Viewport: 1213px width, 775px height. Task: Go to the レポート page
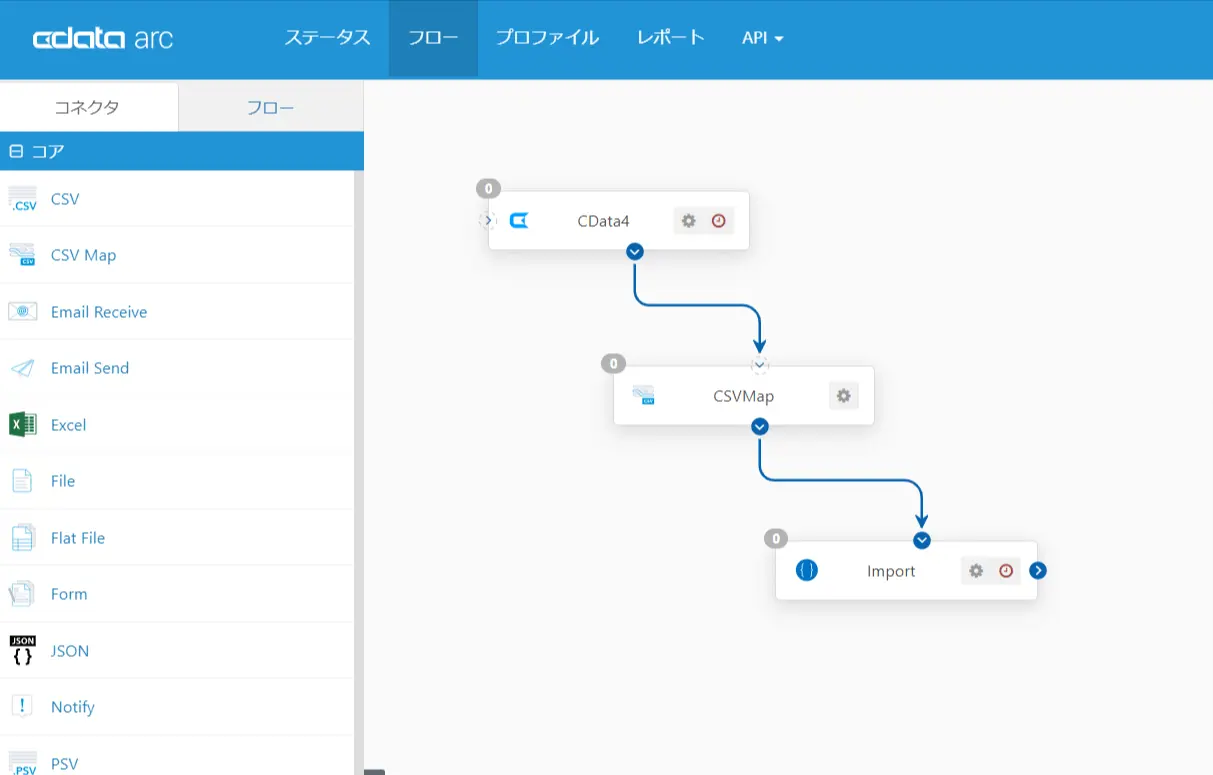click(671, 38)
